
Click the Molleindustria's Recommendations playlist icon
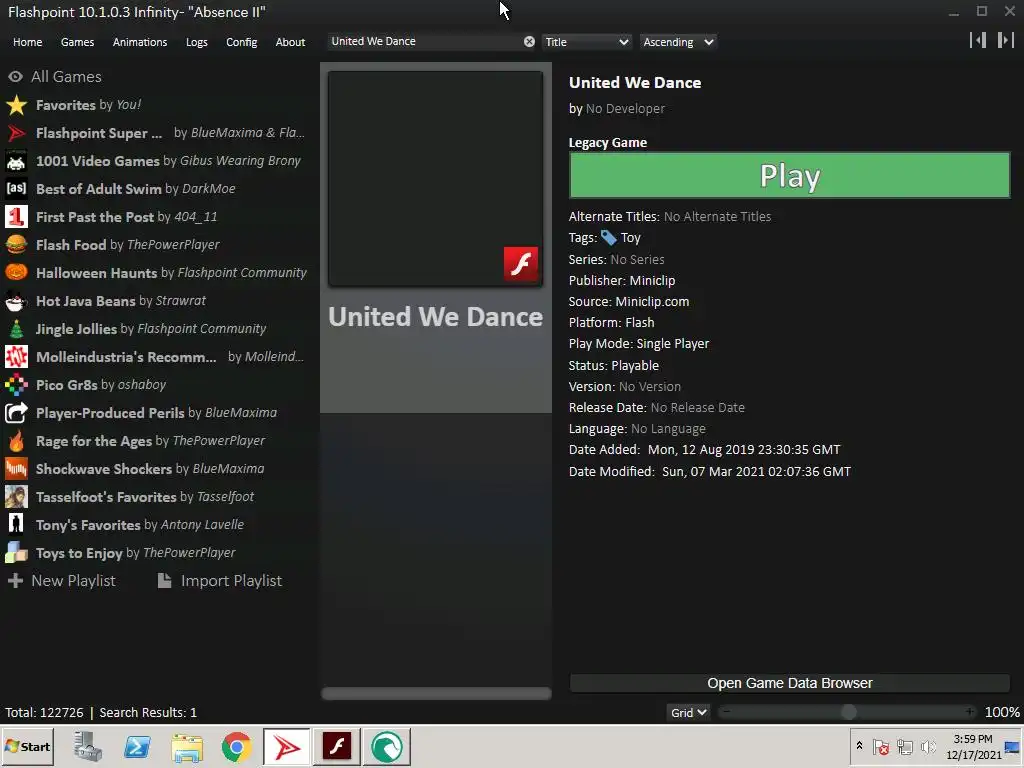point(16,357)
